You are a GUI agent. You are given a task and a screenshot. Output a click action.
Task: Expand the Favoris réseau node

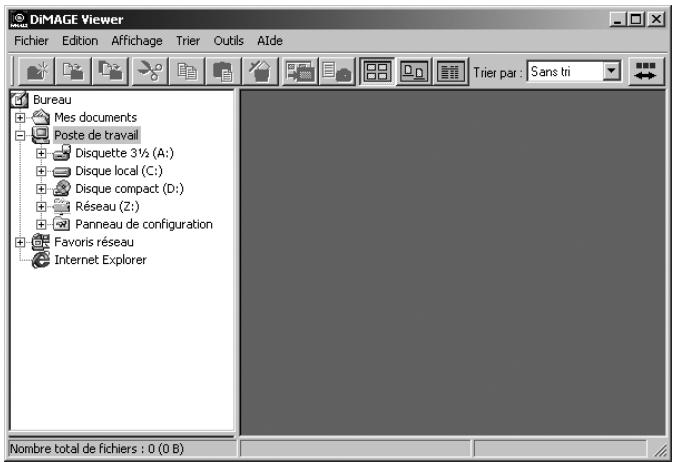coord(20,242)
